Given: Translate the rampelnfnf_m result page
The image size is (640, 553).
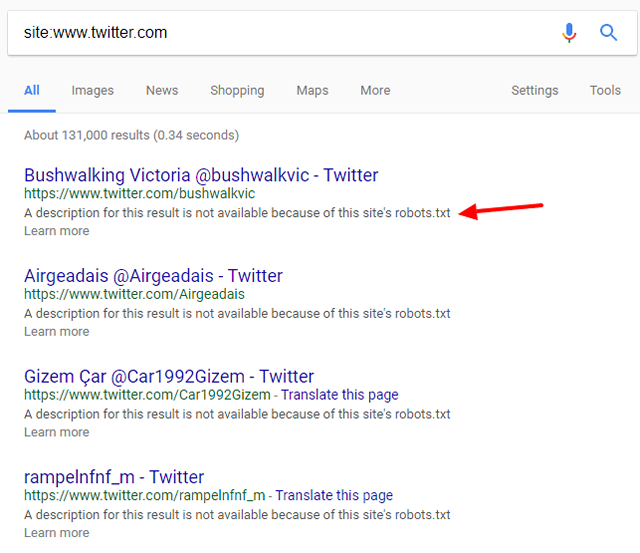Looking at the screenshot, I should coord(334,496).
